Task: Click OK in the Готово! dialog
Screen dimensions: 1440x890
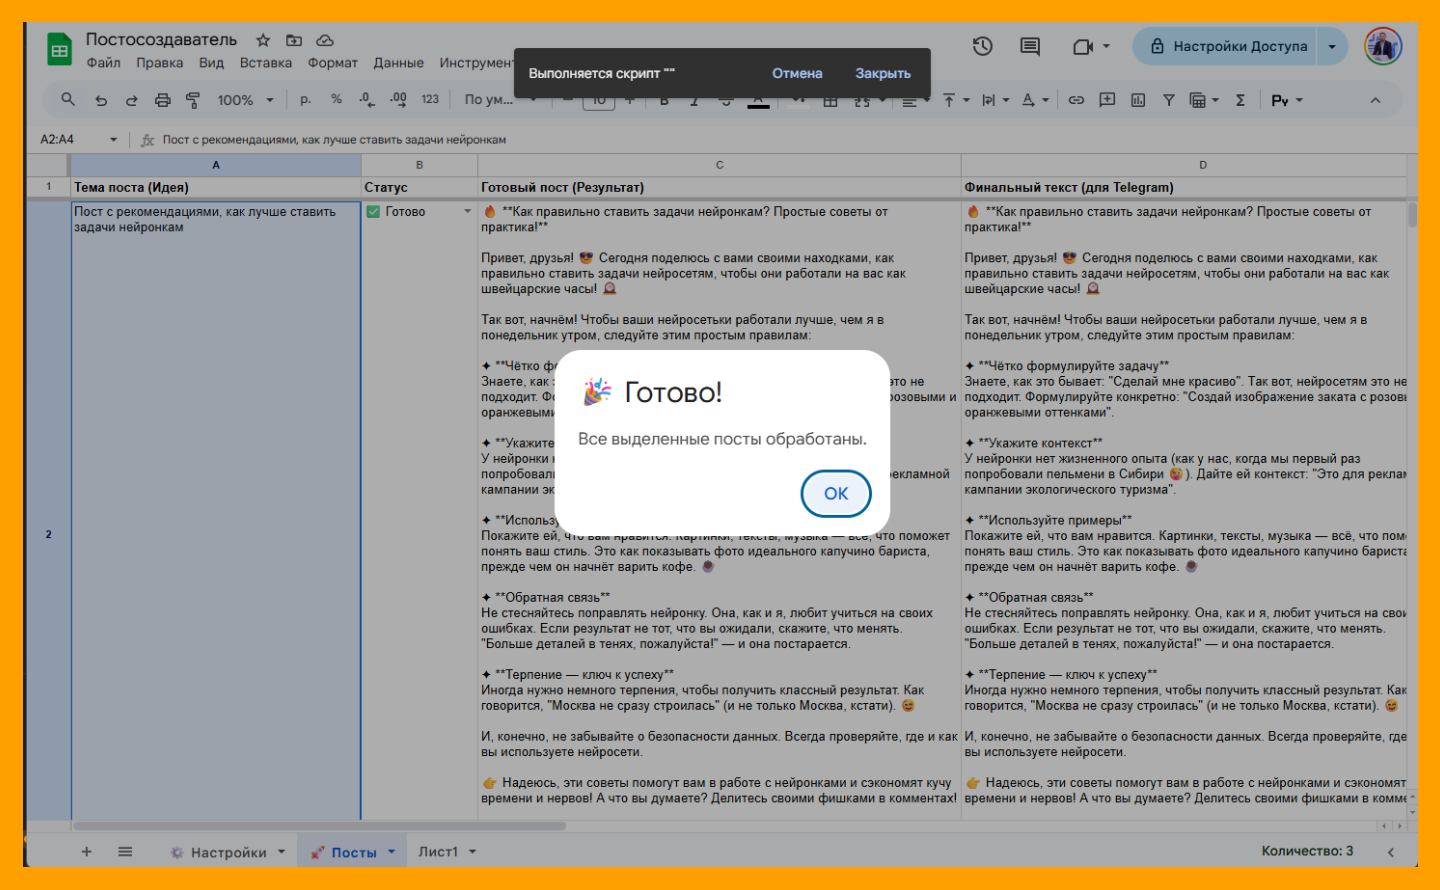Action: coord(835,493)
